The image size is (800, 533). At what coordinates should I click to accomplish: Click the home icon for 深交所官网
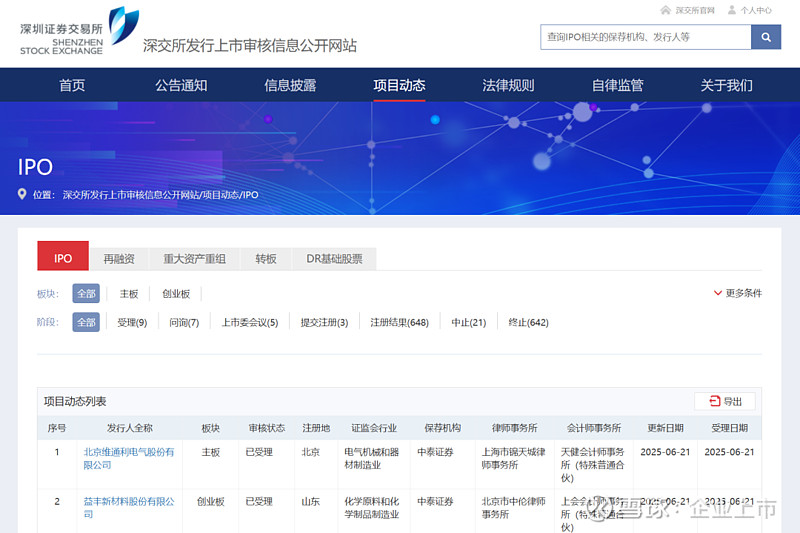pos(665,10)
